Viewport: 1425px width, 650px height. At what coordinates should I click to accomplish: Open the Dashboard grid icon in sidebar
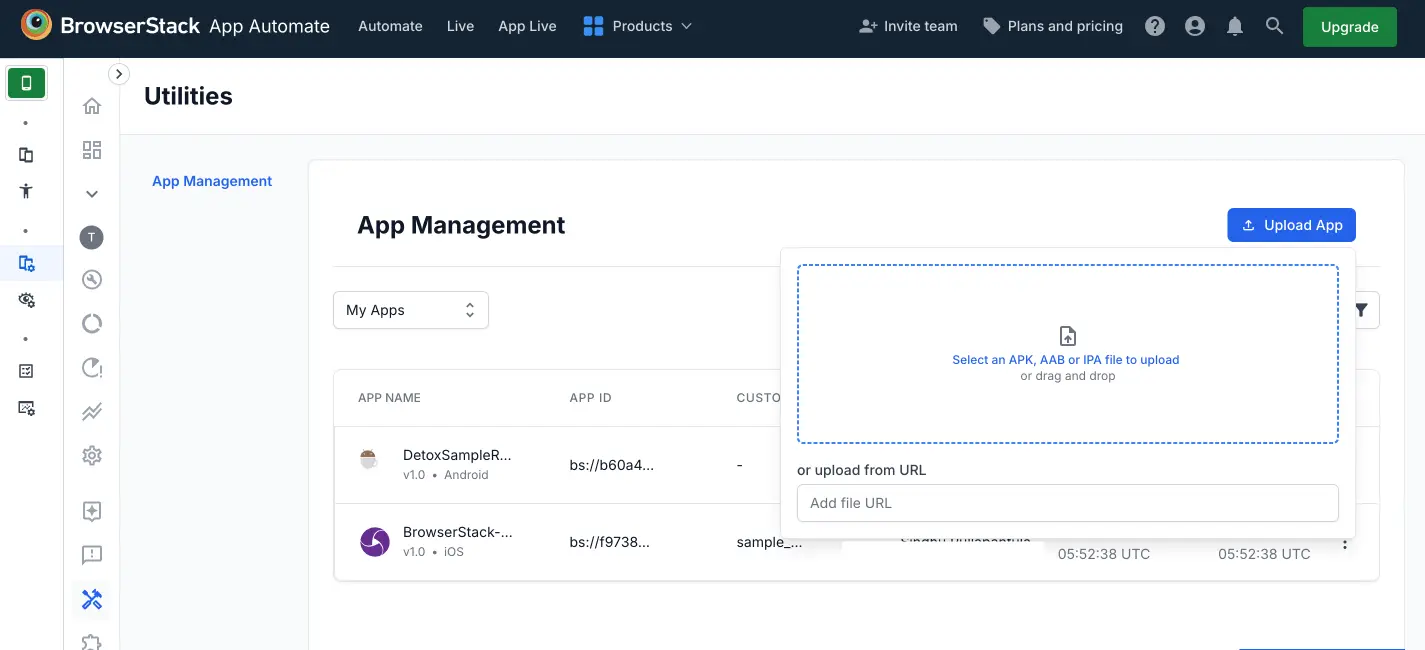point(91,149)
